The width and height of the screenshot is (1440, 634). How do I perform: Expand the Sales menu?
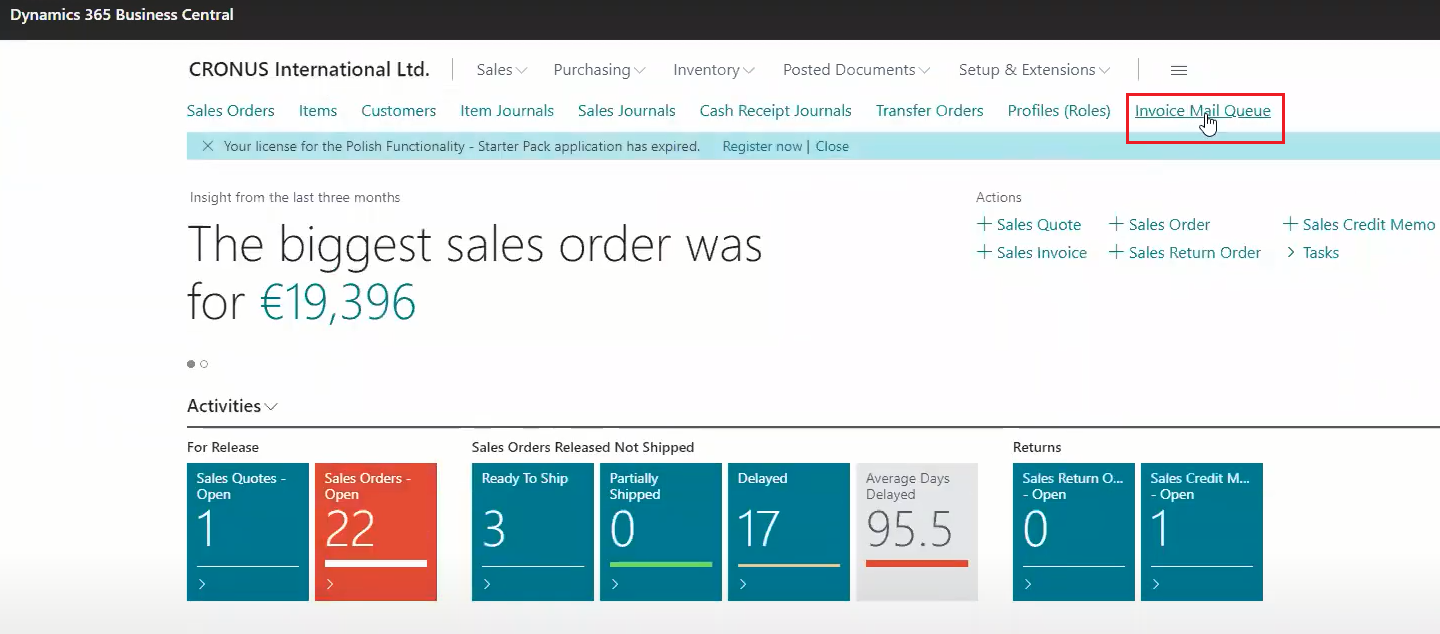(x=501, y=70)
